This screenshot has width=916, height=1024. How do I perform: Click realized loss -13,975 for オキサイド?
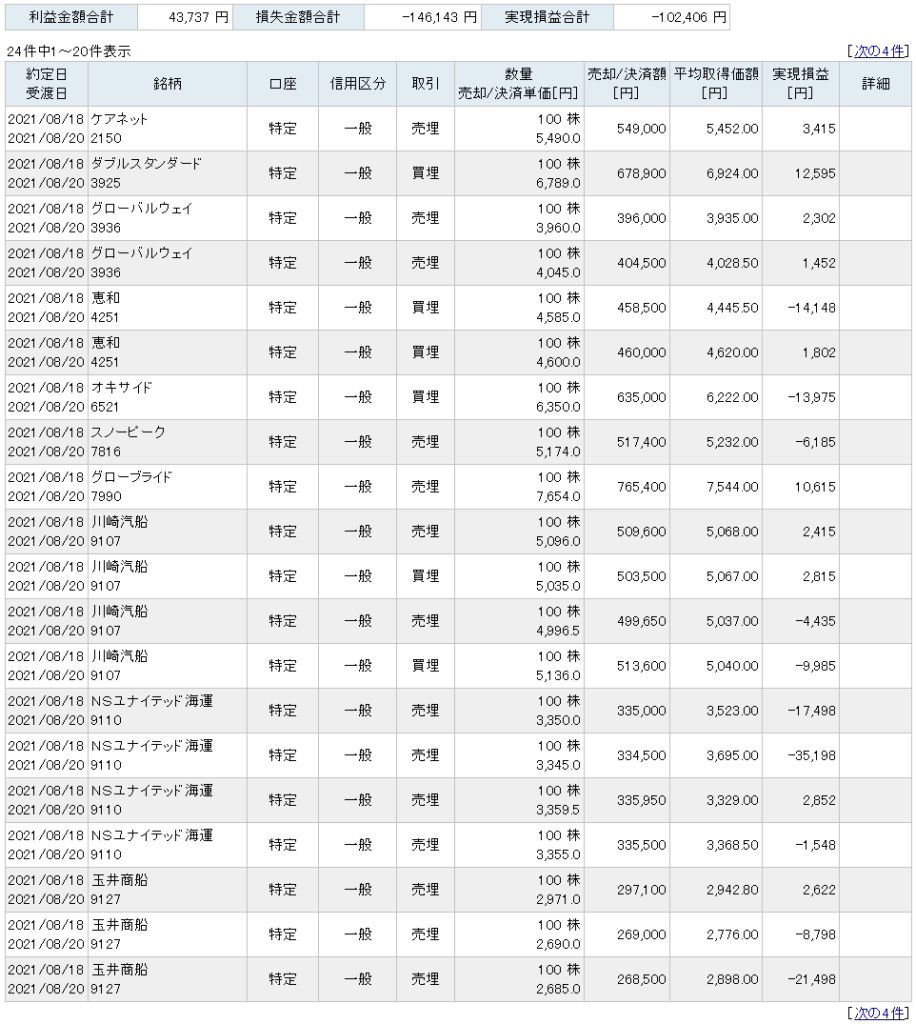(x=812, y=397)
